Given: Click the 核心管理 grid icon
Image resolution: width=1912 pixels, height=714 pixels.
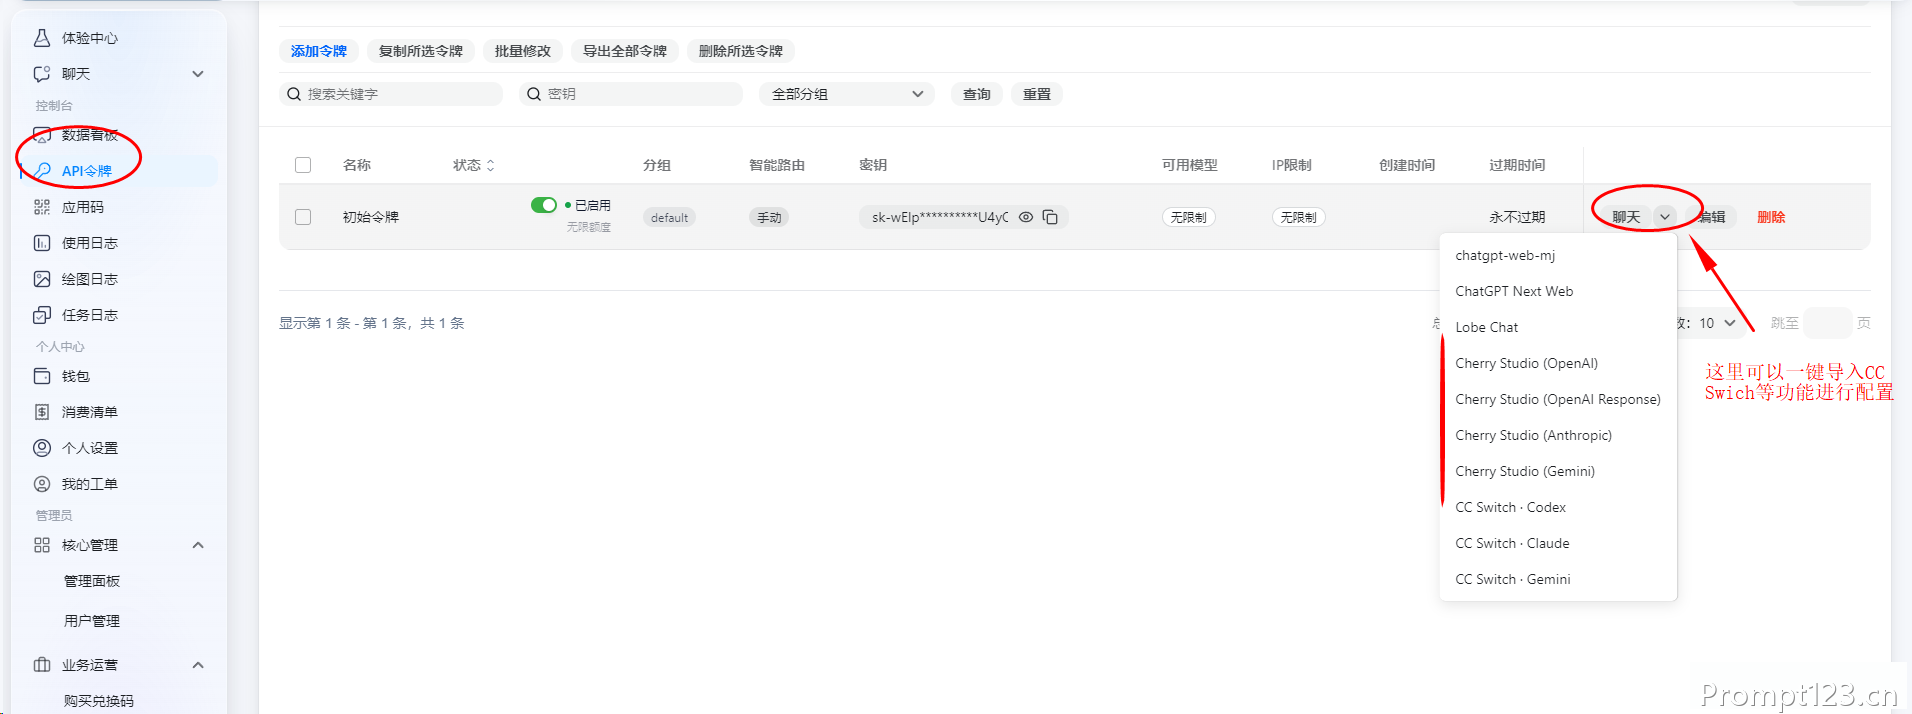Looking at the screenshot, I should coord(42,545).
